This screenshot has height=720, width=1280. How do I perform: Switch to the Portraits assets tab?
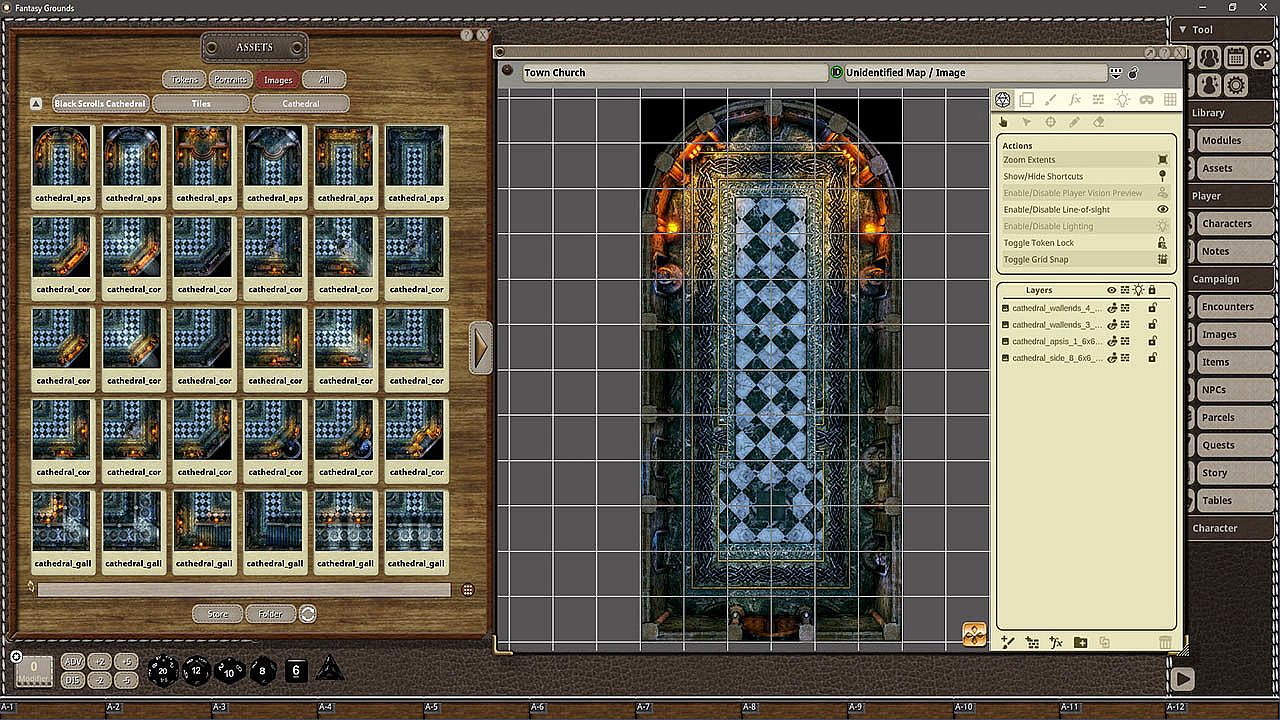tap(230, 80)
